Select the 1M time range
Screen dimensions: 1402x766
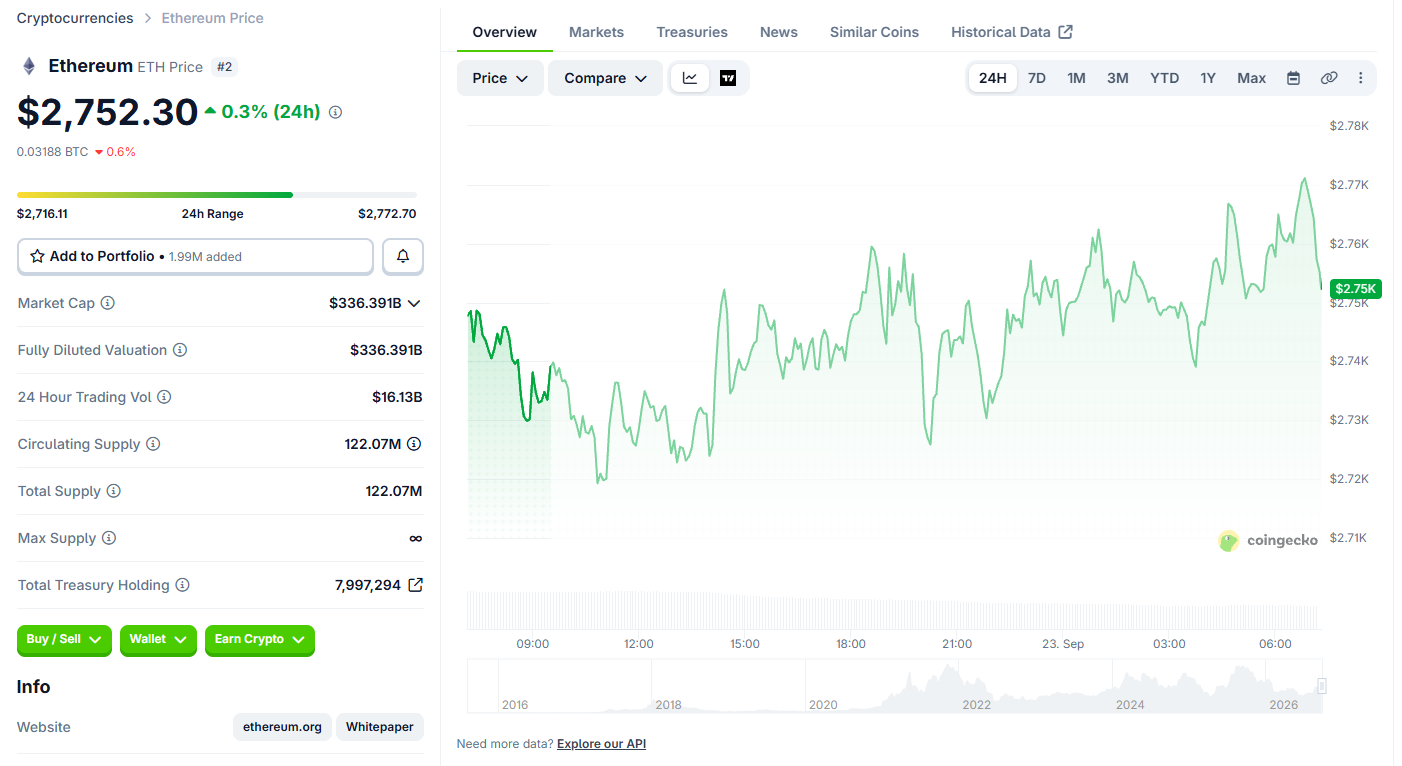pyautogui.click(x=1076, y=78)
